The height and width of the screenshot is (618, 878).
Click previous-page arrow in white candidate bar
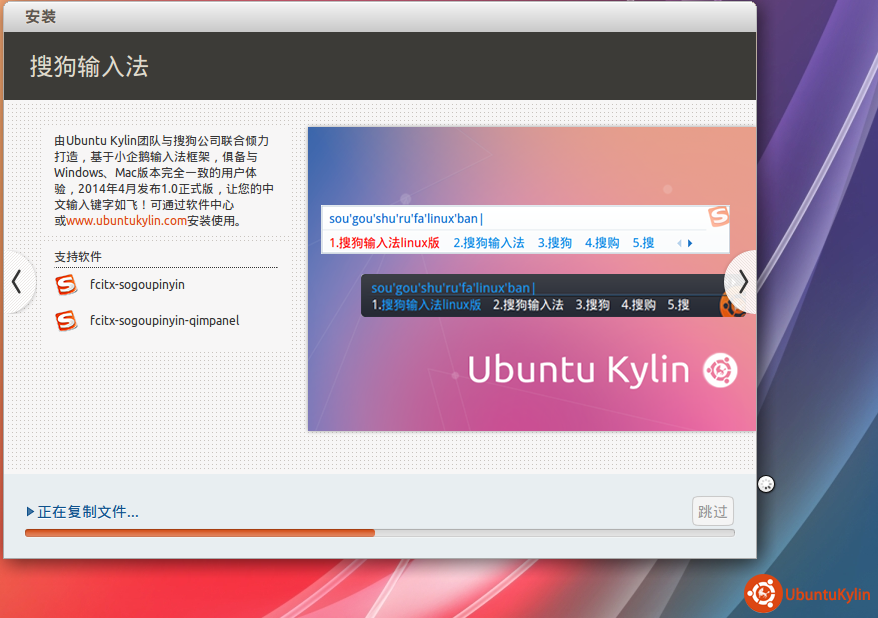pos(680,243)
